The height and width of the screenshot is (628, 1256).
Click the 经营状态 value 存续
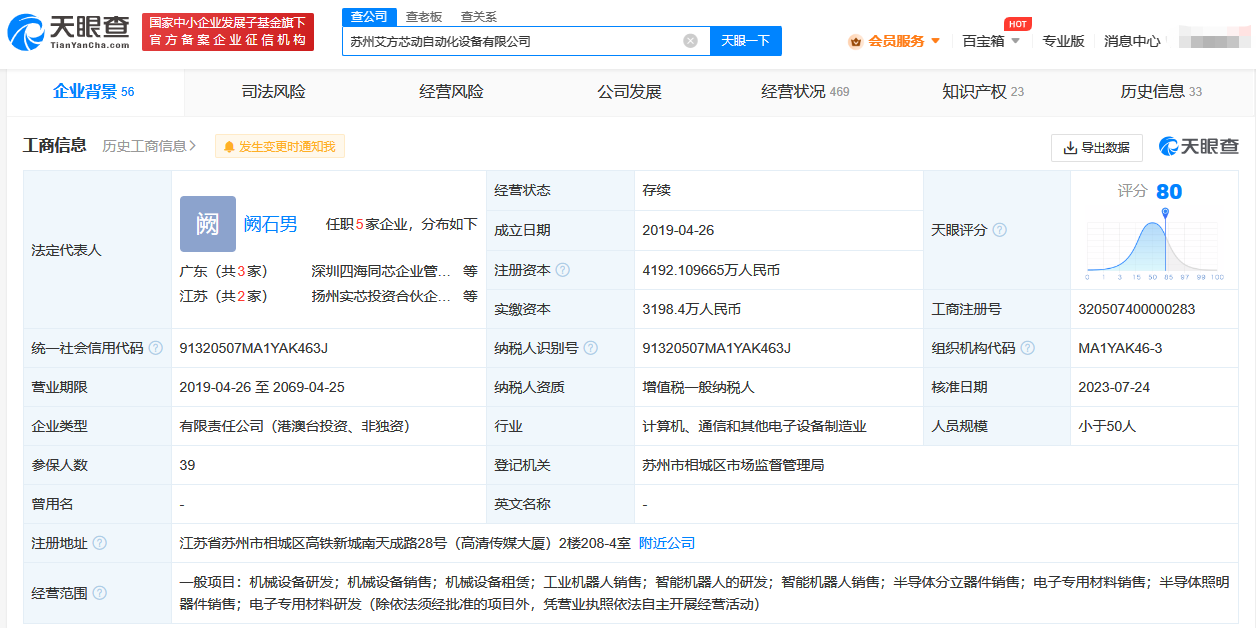(x=656, y=190)
